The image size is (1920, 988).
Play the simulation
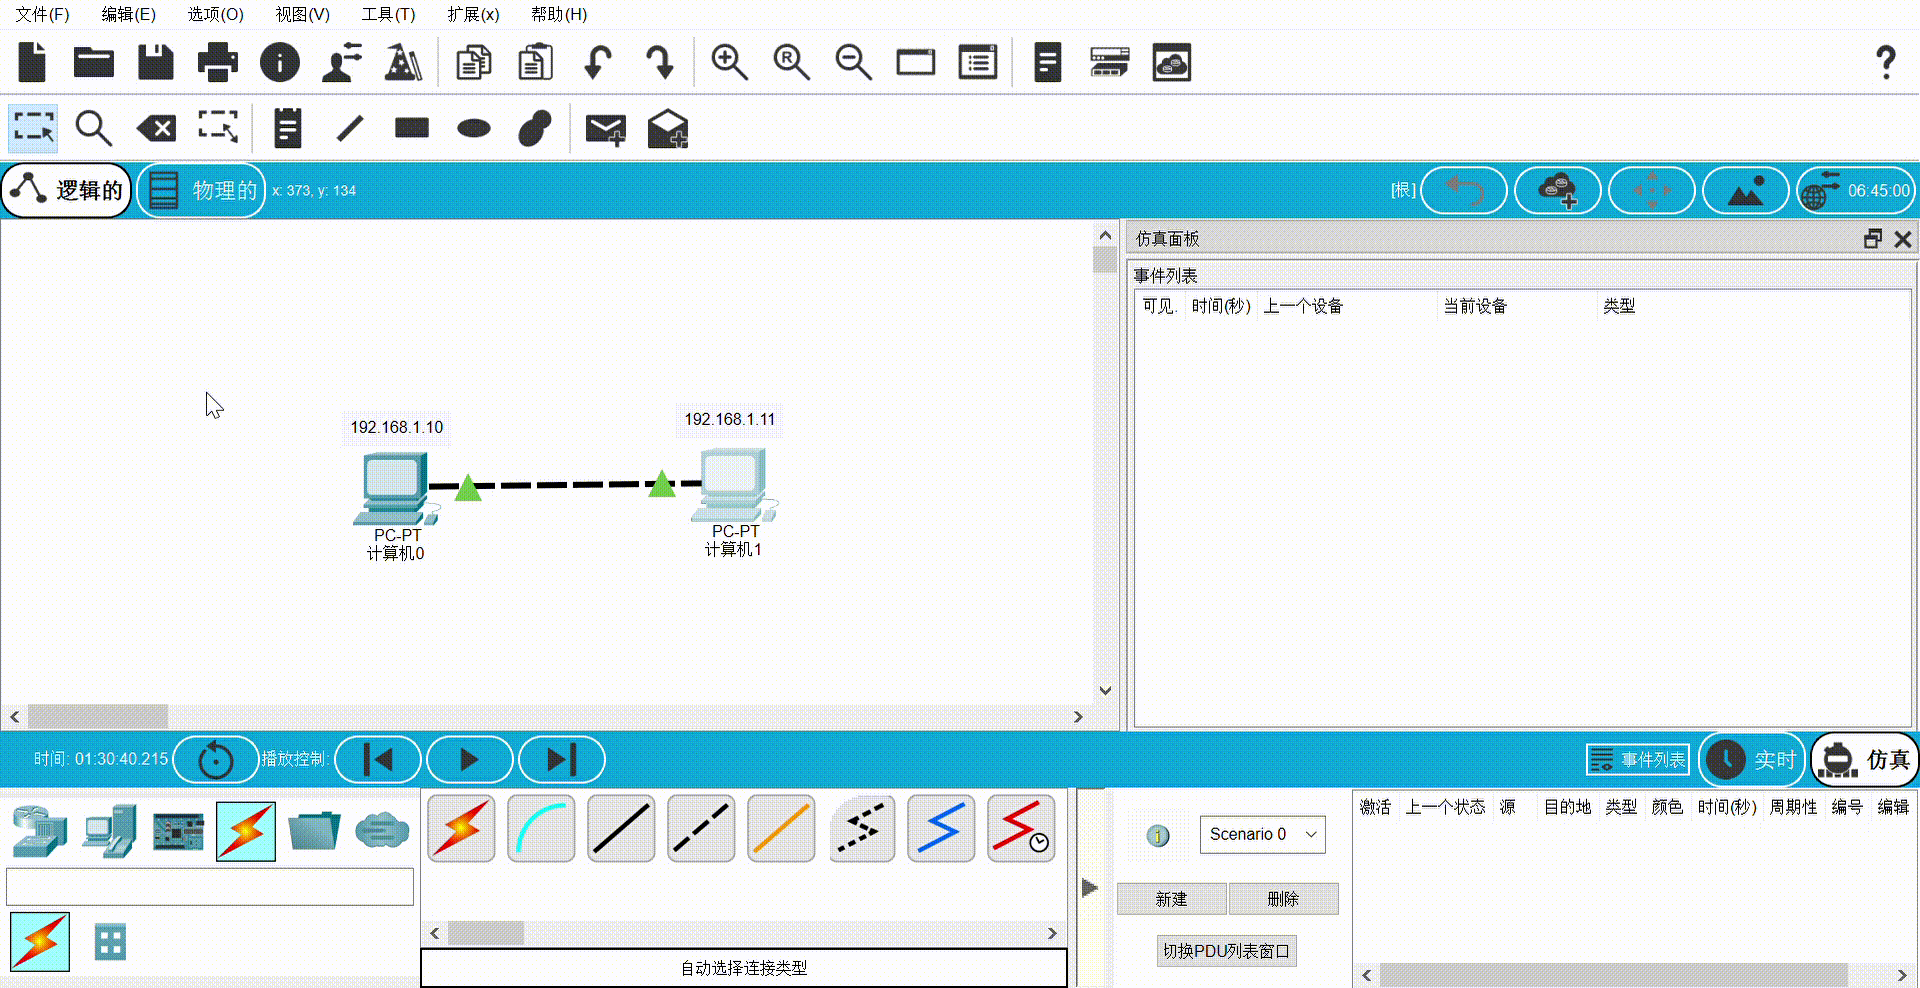(x=469, y=760)
